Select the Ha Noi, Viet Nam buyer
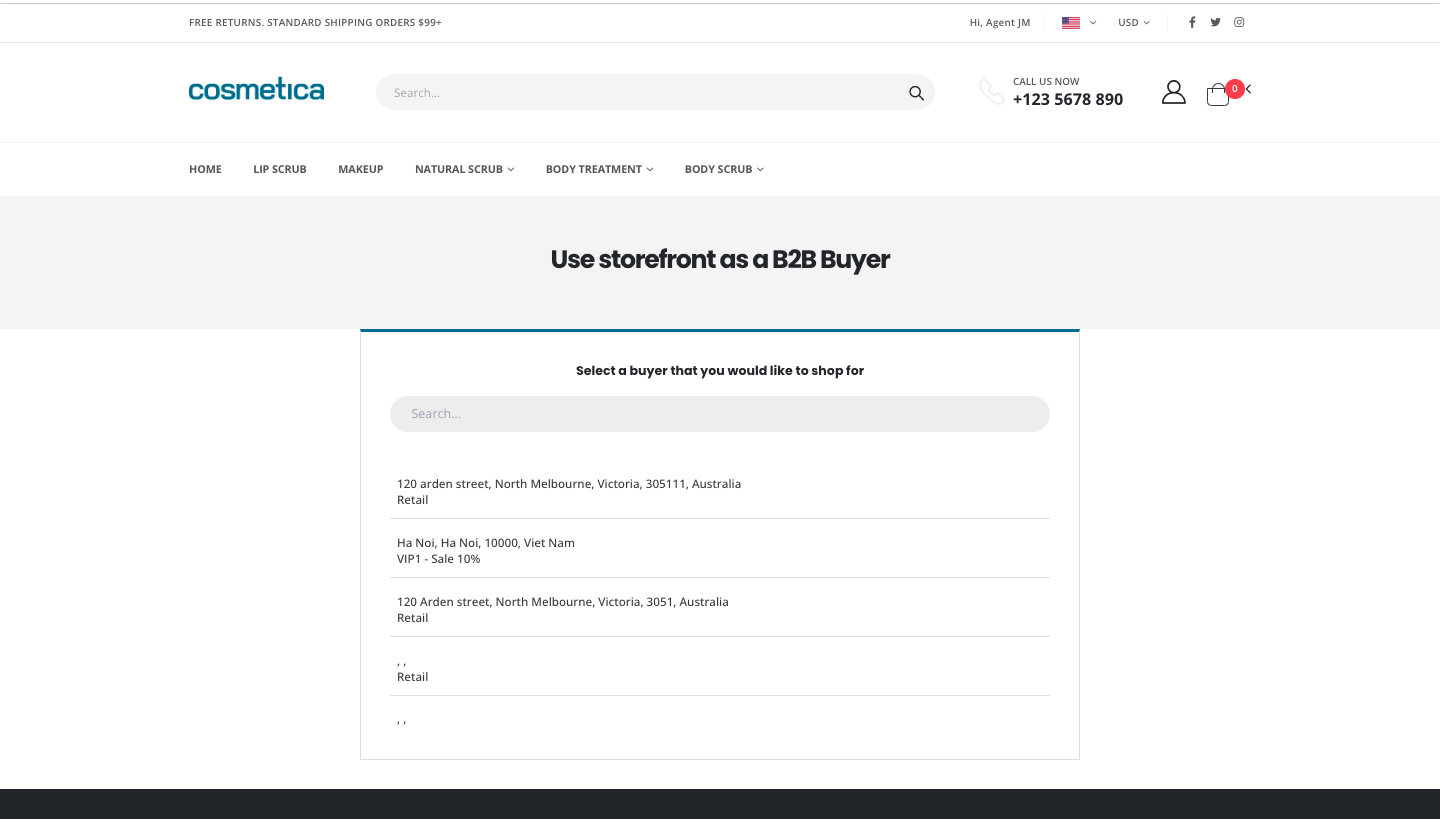This screenshot has width=1440, height=819. [x=486, y=550]
